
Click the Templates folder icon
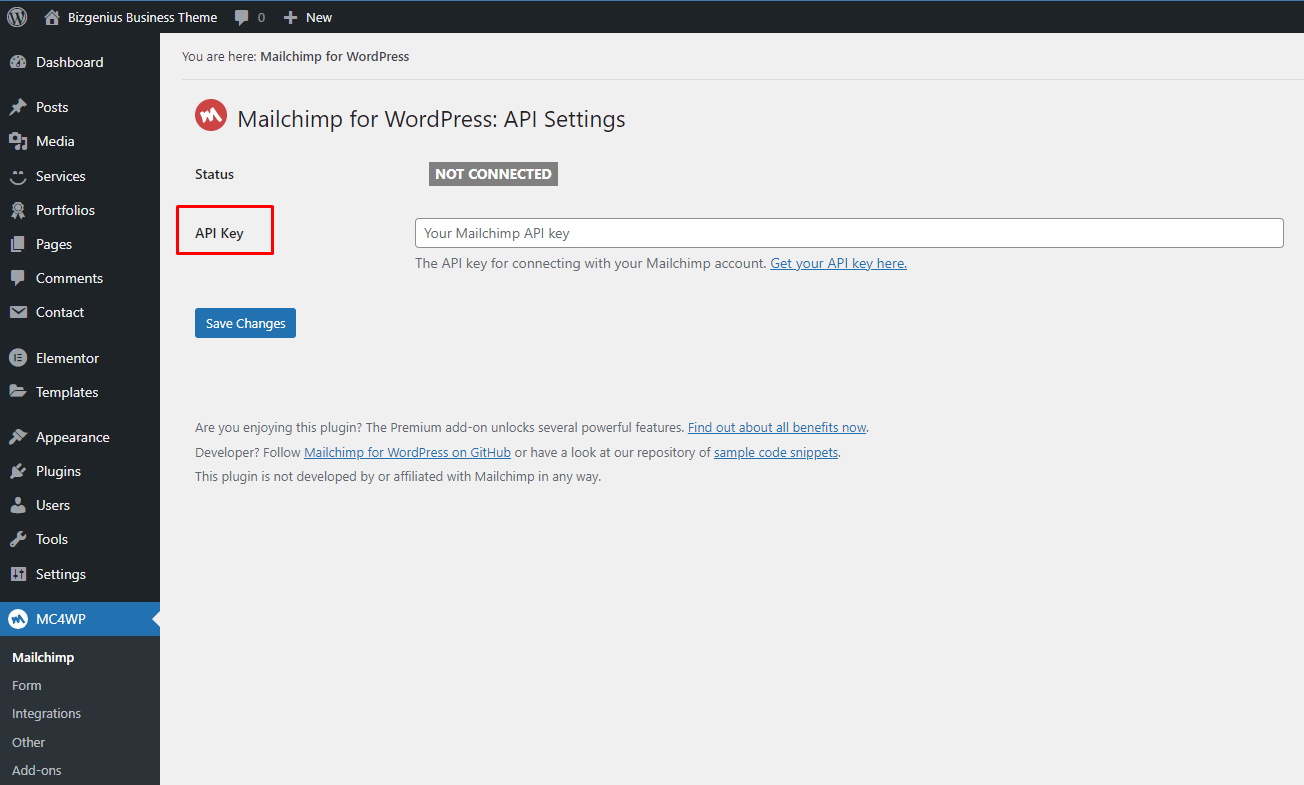coord(18,392)
